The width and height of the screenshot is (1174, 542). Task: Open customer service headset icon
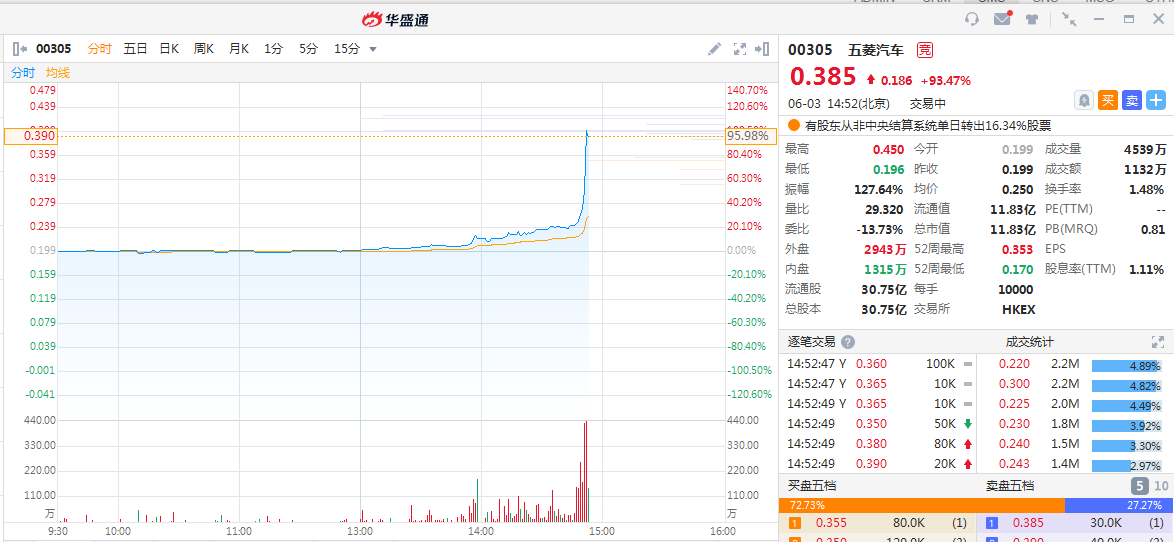973,19
